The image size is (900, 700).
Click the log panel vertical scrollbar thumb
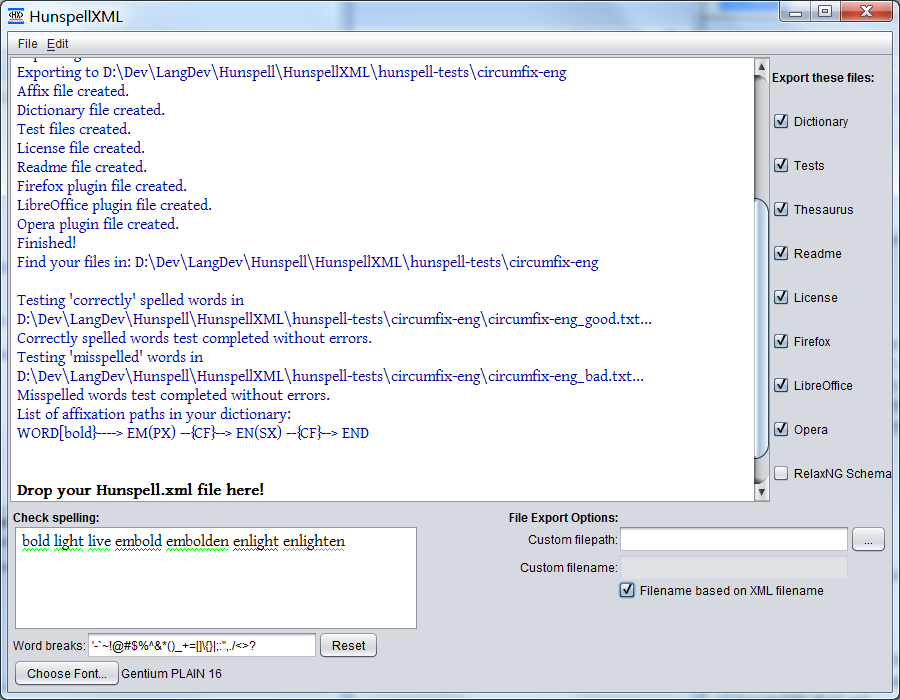click(x=761, y=328)
